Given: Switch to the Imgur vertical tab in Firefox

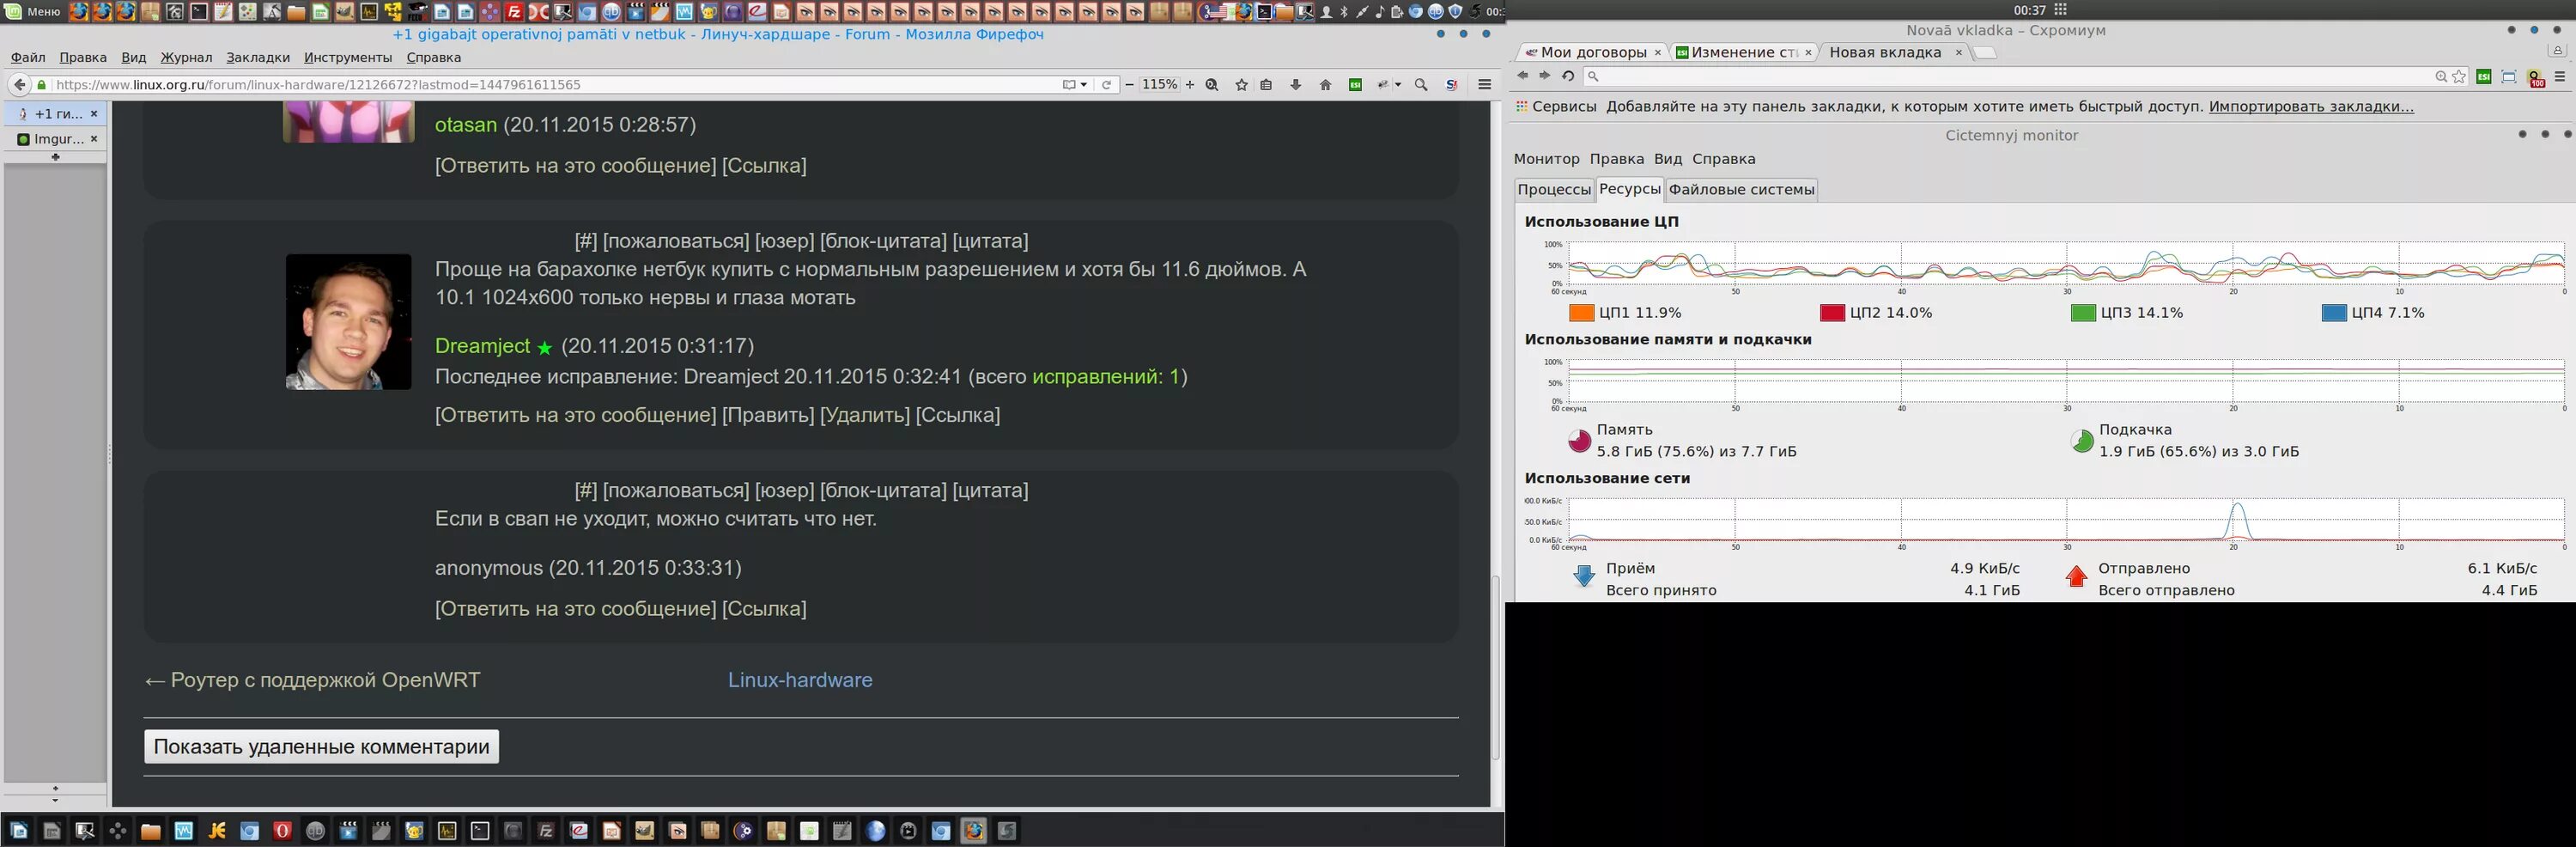Looking at the screenshot, I should click(x=57, y=139).
